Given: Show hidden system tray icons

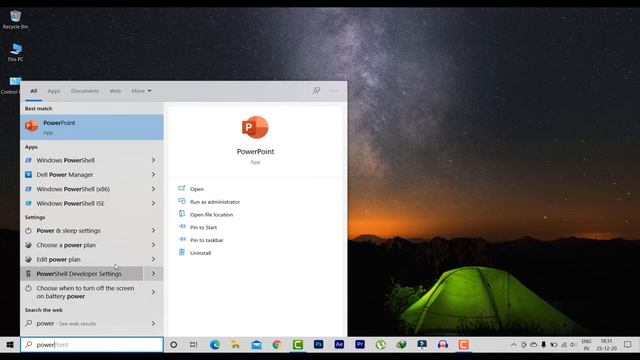Looking at the screenshot, I should pos(513,345).
